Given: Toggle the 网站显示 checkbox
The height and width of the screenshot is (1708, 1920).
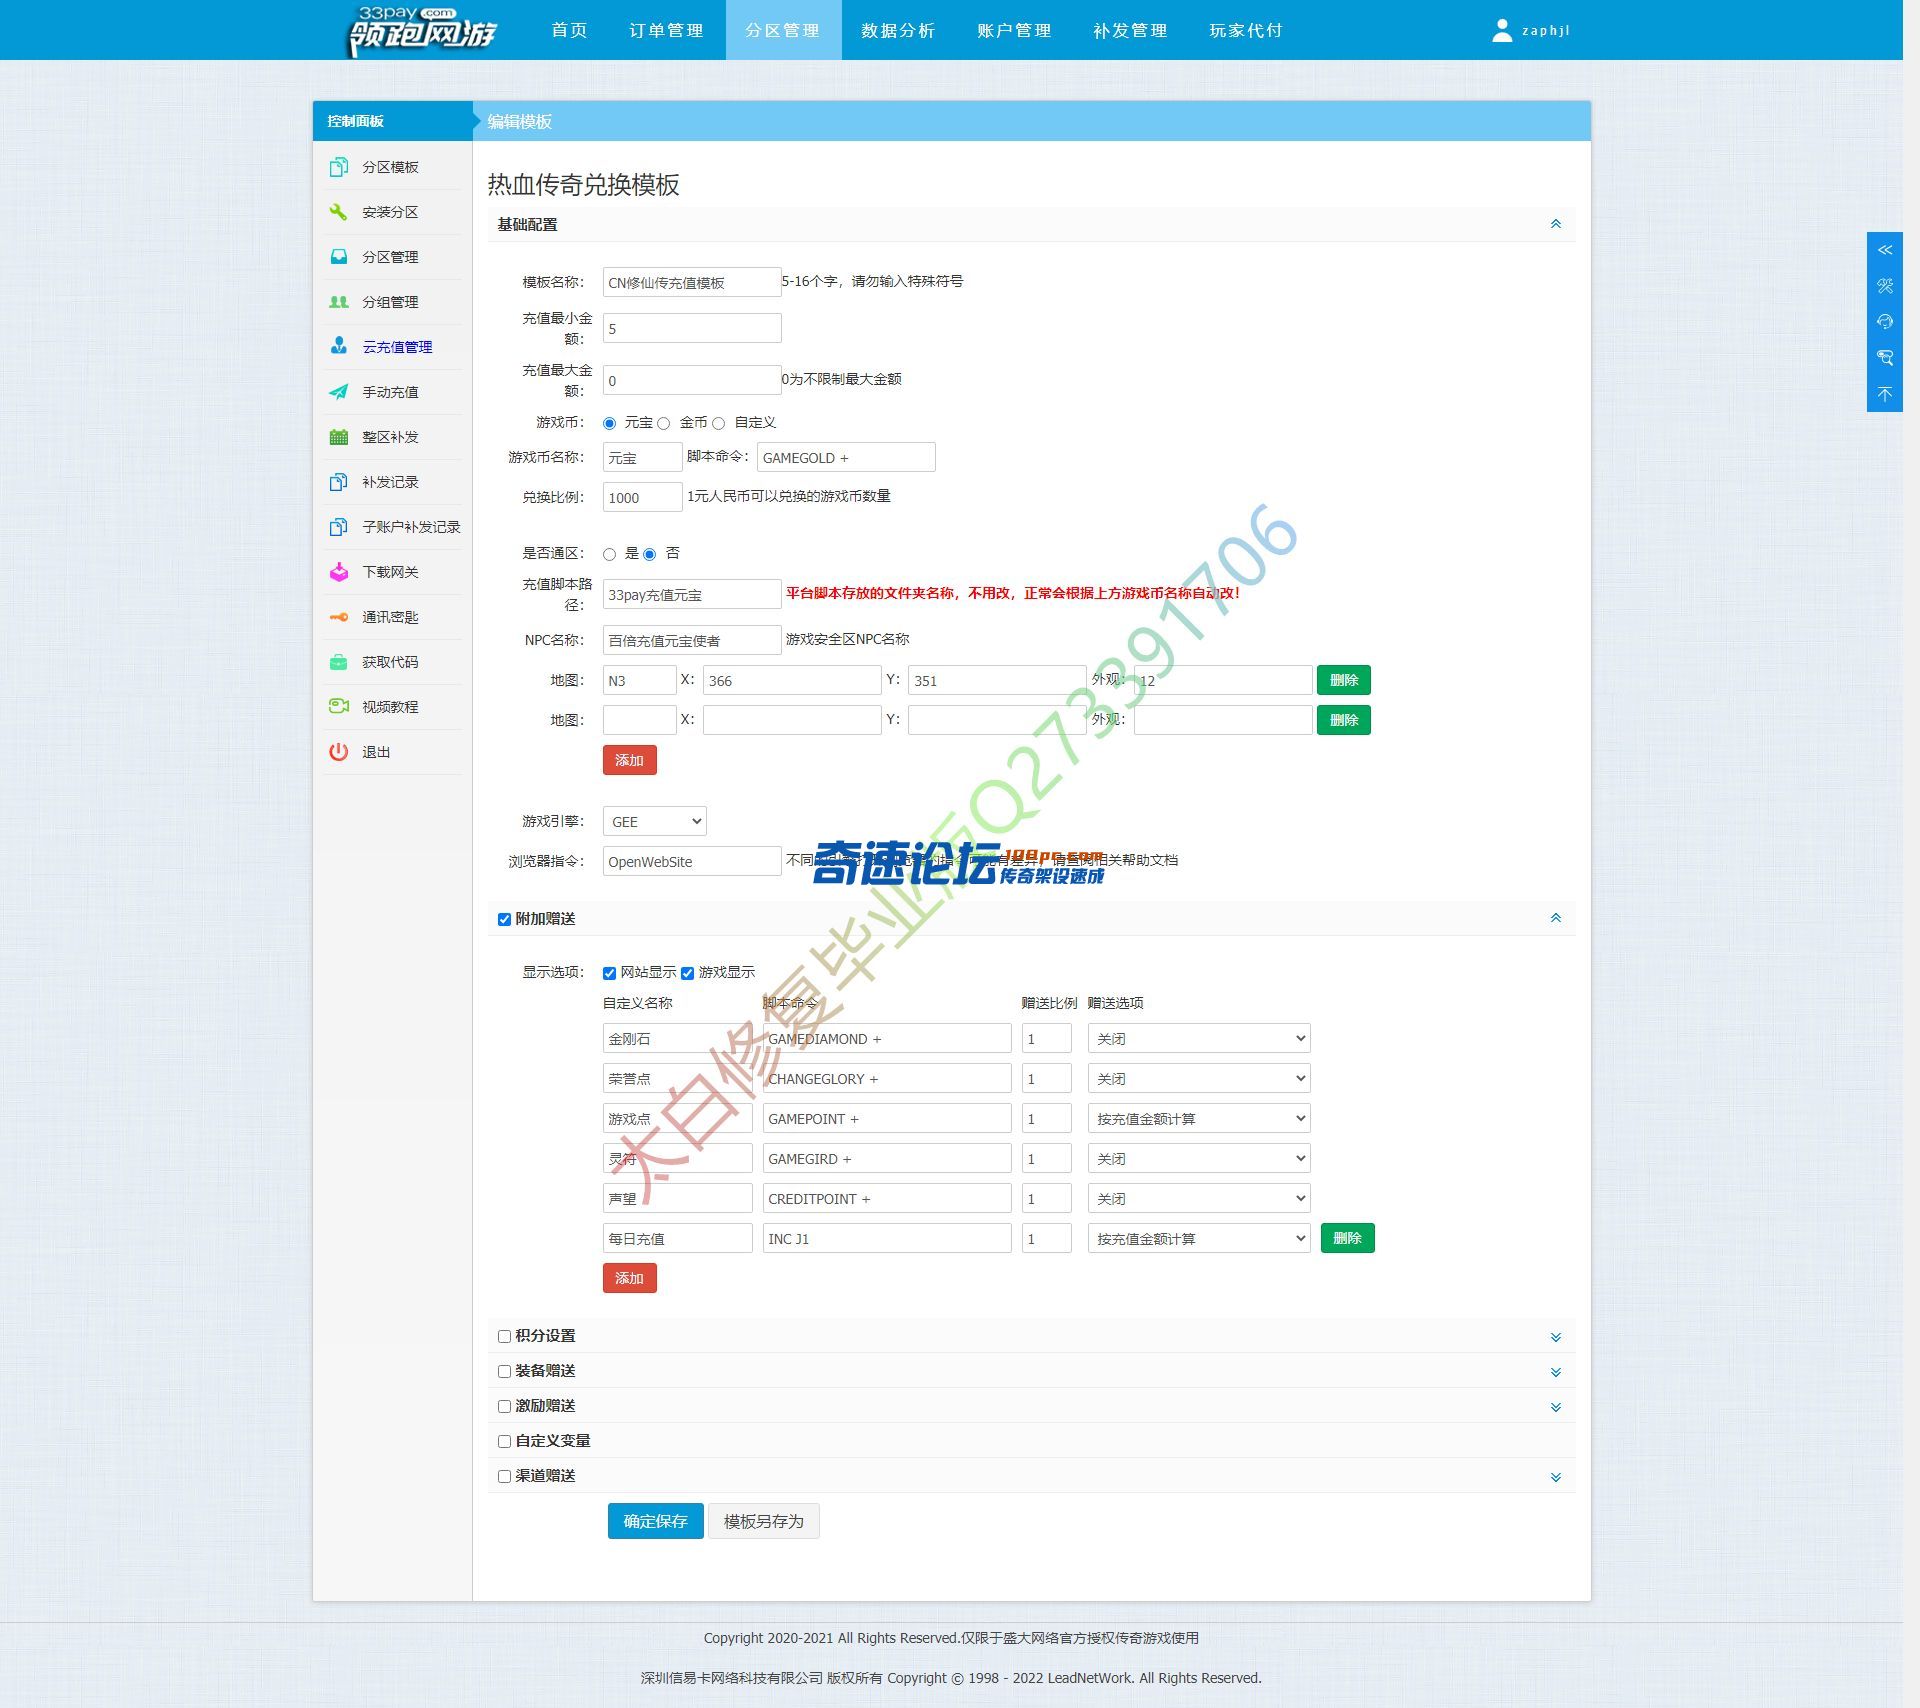Looking at the screenshot, I should (610, 973).
